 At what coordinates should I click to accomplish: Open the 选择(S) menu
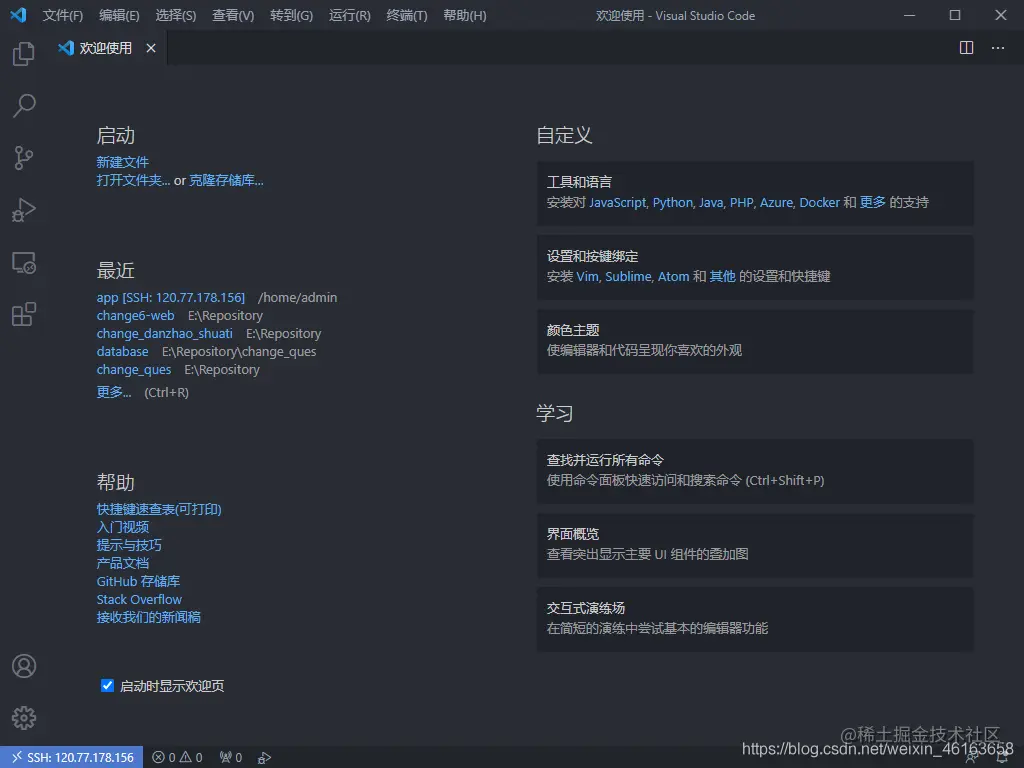point(176,16)
